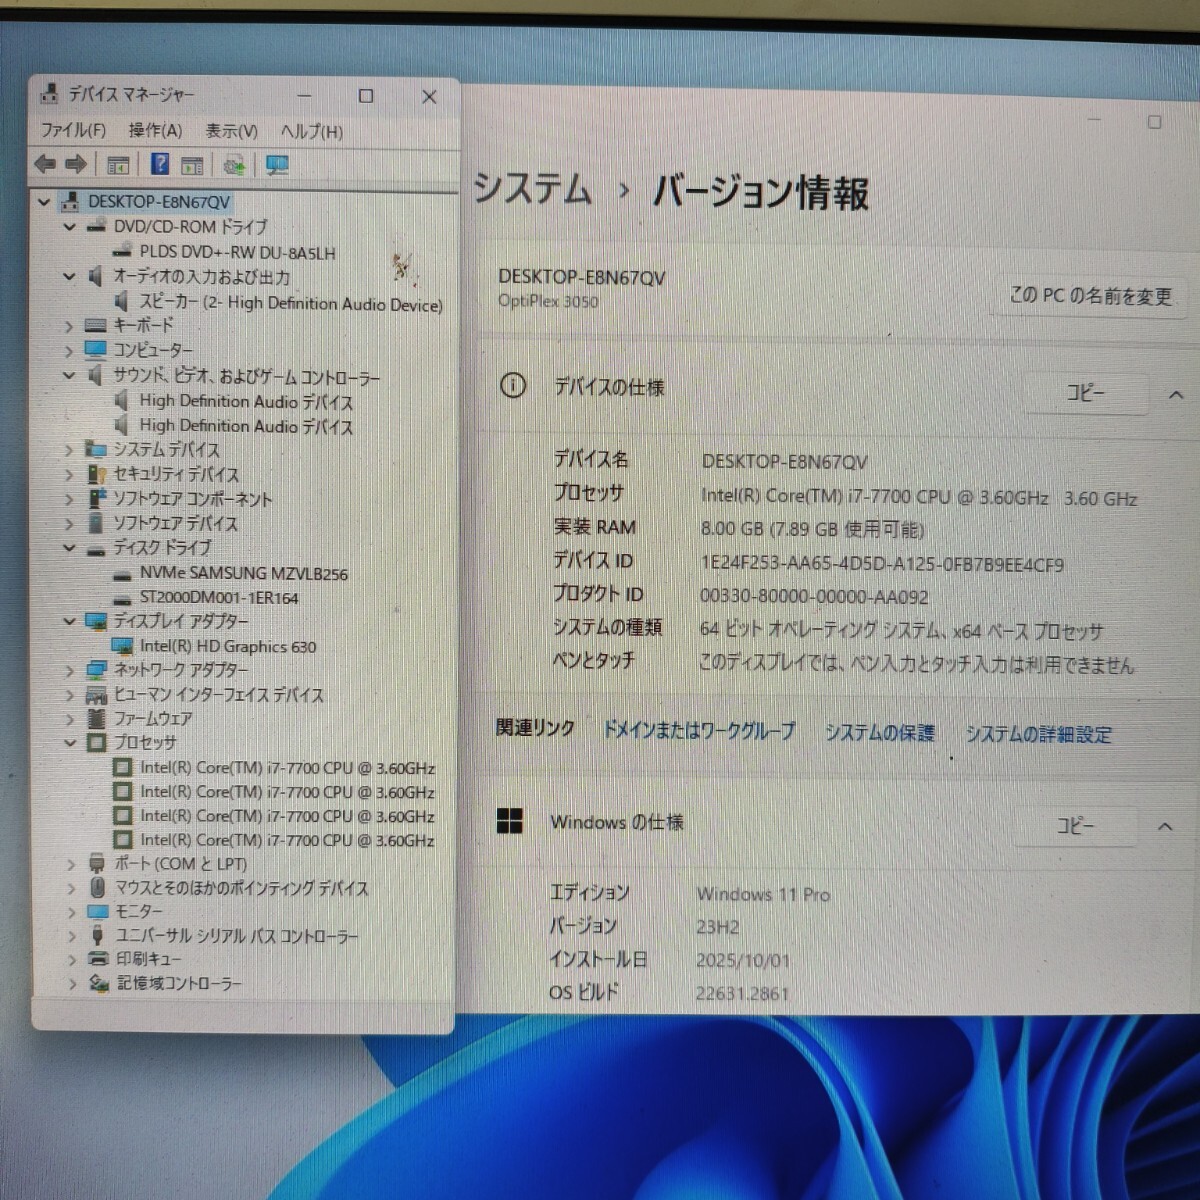This screenshot has height=1200, width=1200.
Task: Click the コンピューター computer icon
Action: coord(96,350)
